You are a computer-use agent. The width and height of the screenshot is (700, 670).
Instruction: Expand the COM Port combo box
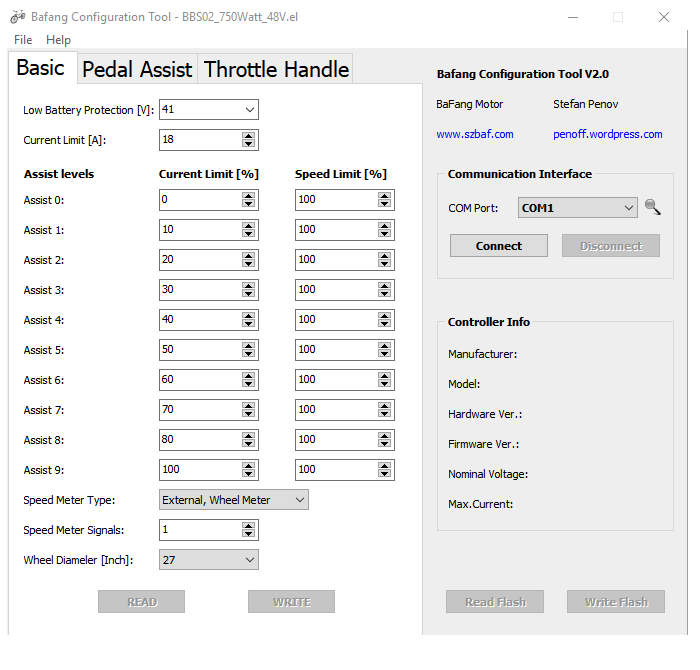(x=628, y=208)
